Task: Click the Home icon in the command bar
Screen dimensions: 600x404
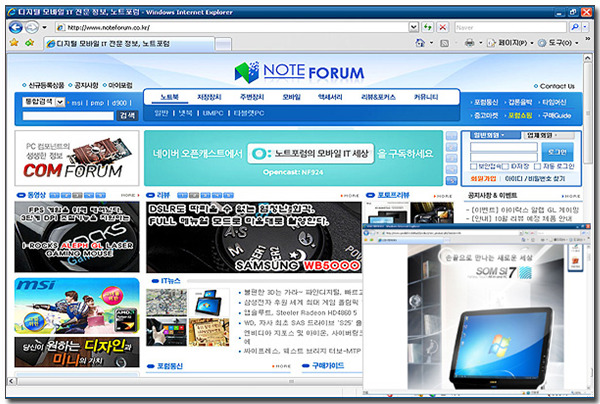Action: pyautogui.click(x=420, y=43)
